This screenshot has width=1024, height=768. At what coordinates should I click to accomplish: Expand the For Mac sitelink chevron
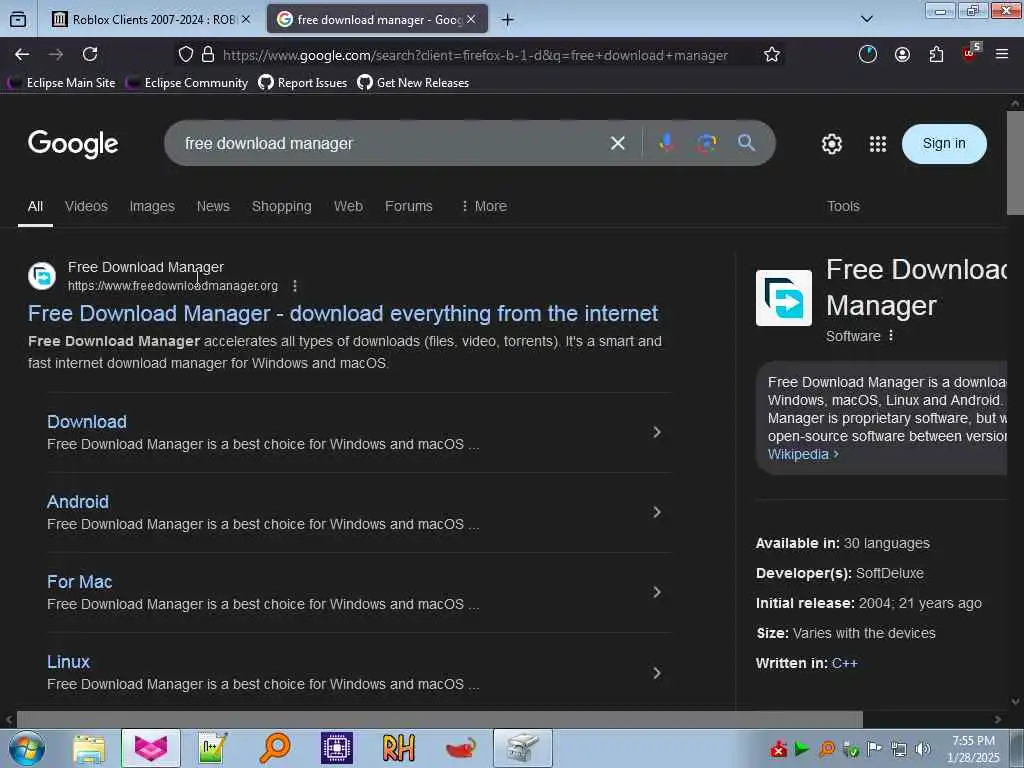[x=657, y=592]
